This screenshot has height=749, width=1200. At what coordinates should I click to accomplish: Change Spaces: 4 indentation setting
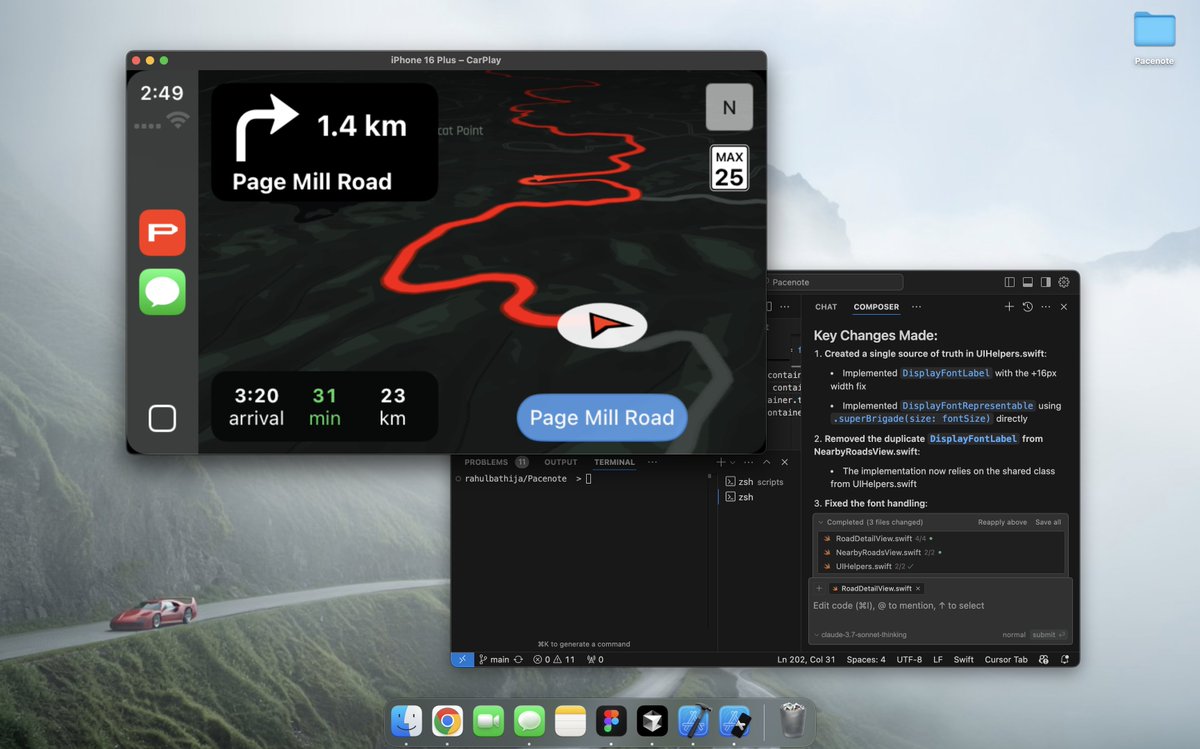[x=866, y=659]
